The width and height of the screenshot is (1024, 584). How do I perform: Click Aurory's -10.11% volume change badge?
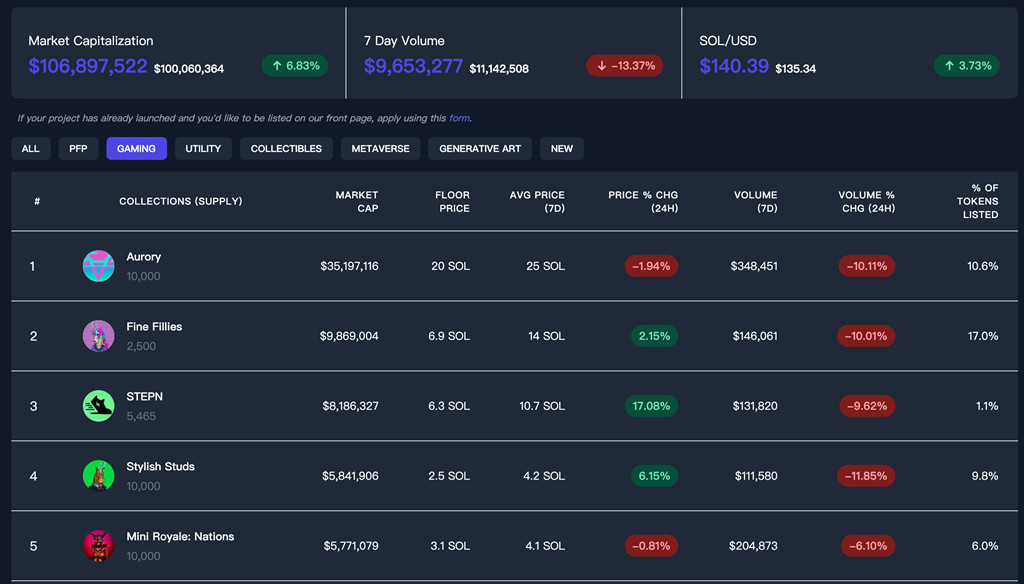pyautogui.click(x=867, y=266)
